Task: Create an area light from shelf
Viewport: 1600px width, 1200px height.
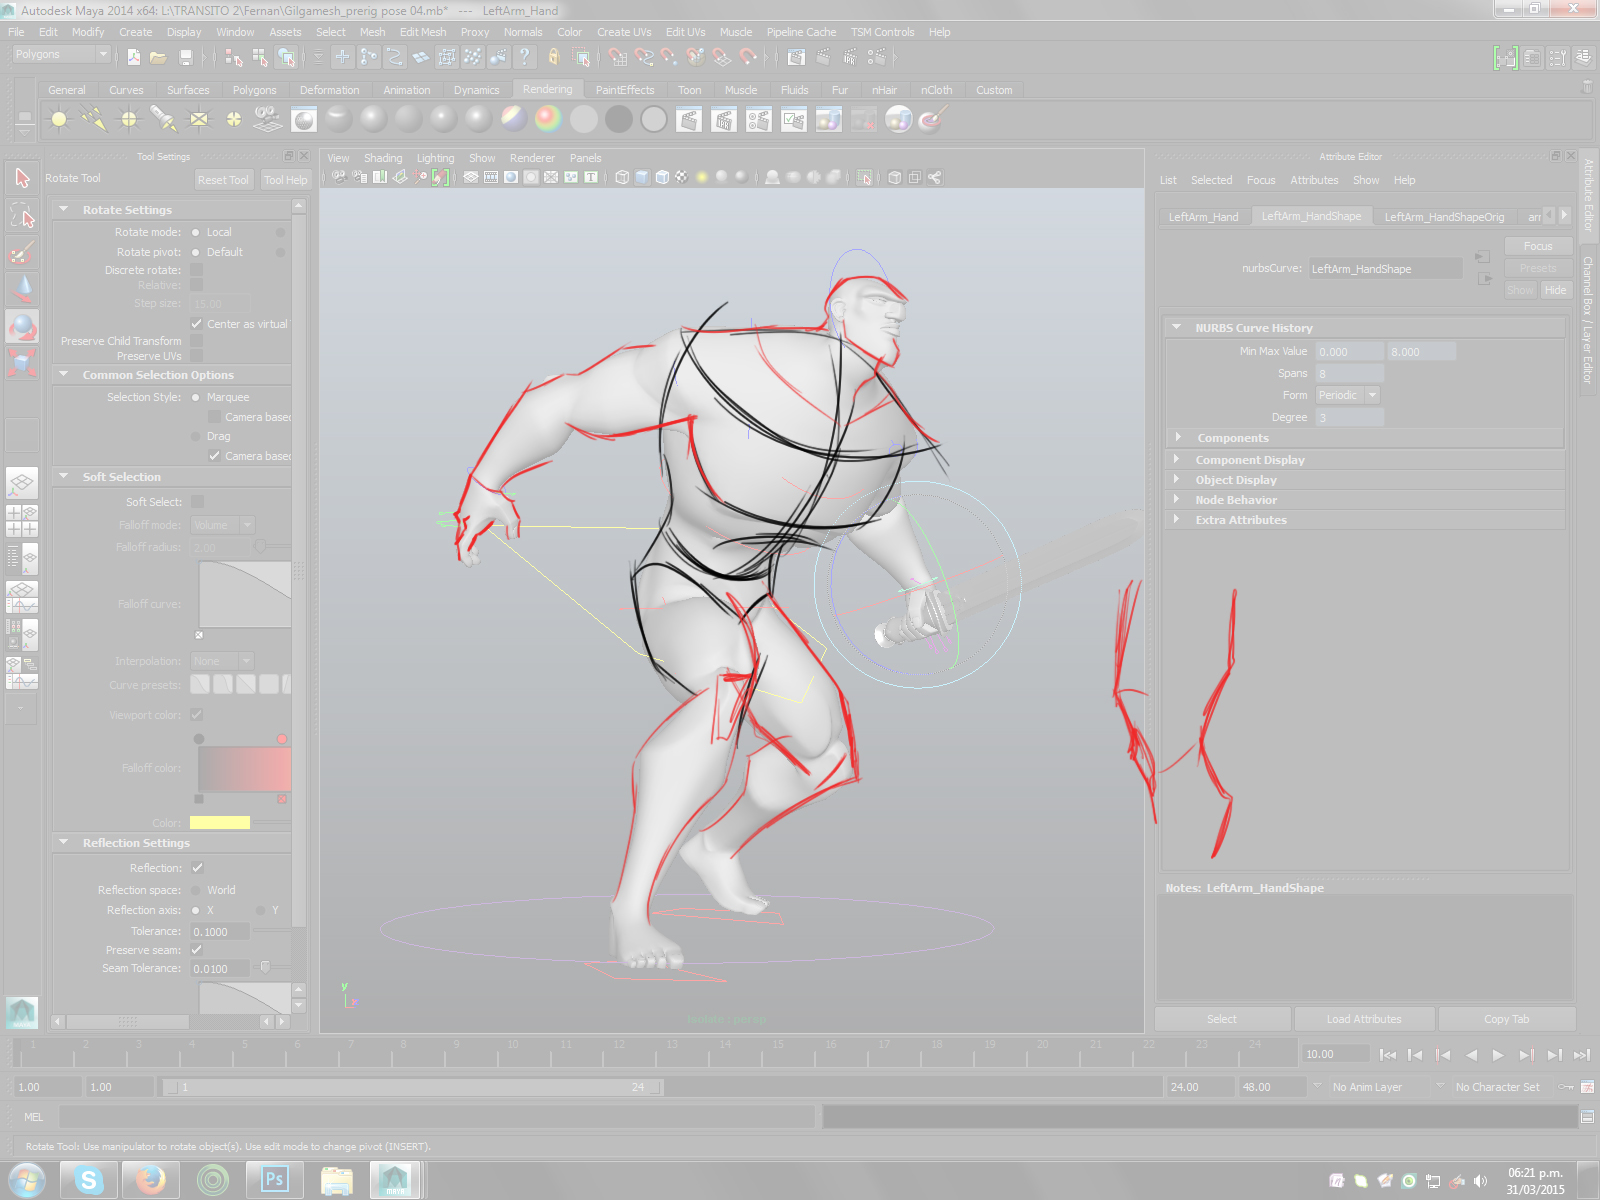Action: coord(199,120)
